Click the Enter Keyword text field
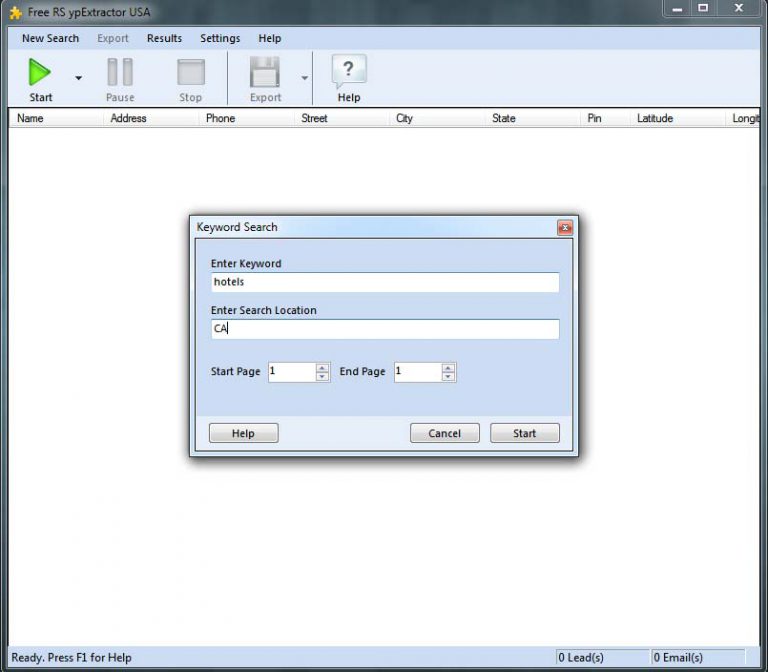The width and height of the screenshot is (768, 672). (384, 283)
